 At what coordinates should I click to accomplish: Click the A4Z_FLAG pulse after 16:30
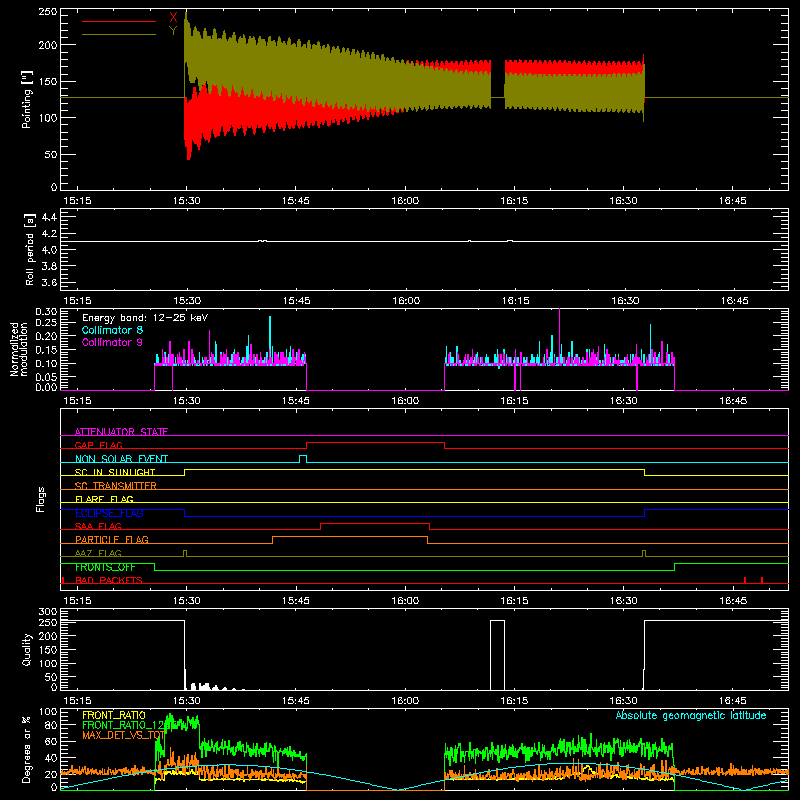pyautogui.click(x=644, y=554)
